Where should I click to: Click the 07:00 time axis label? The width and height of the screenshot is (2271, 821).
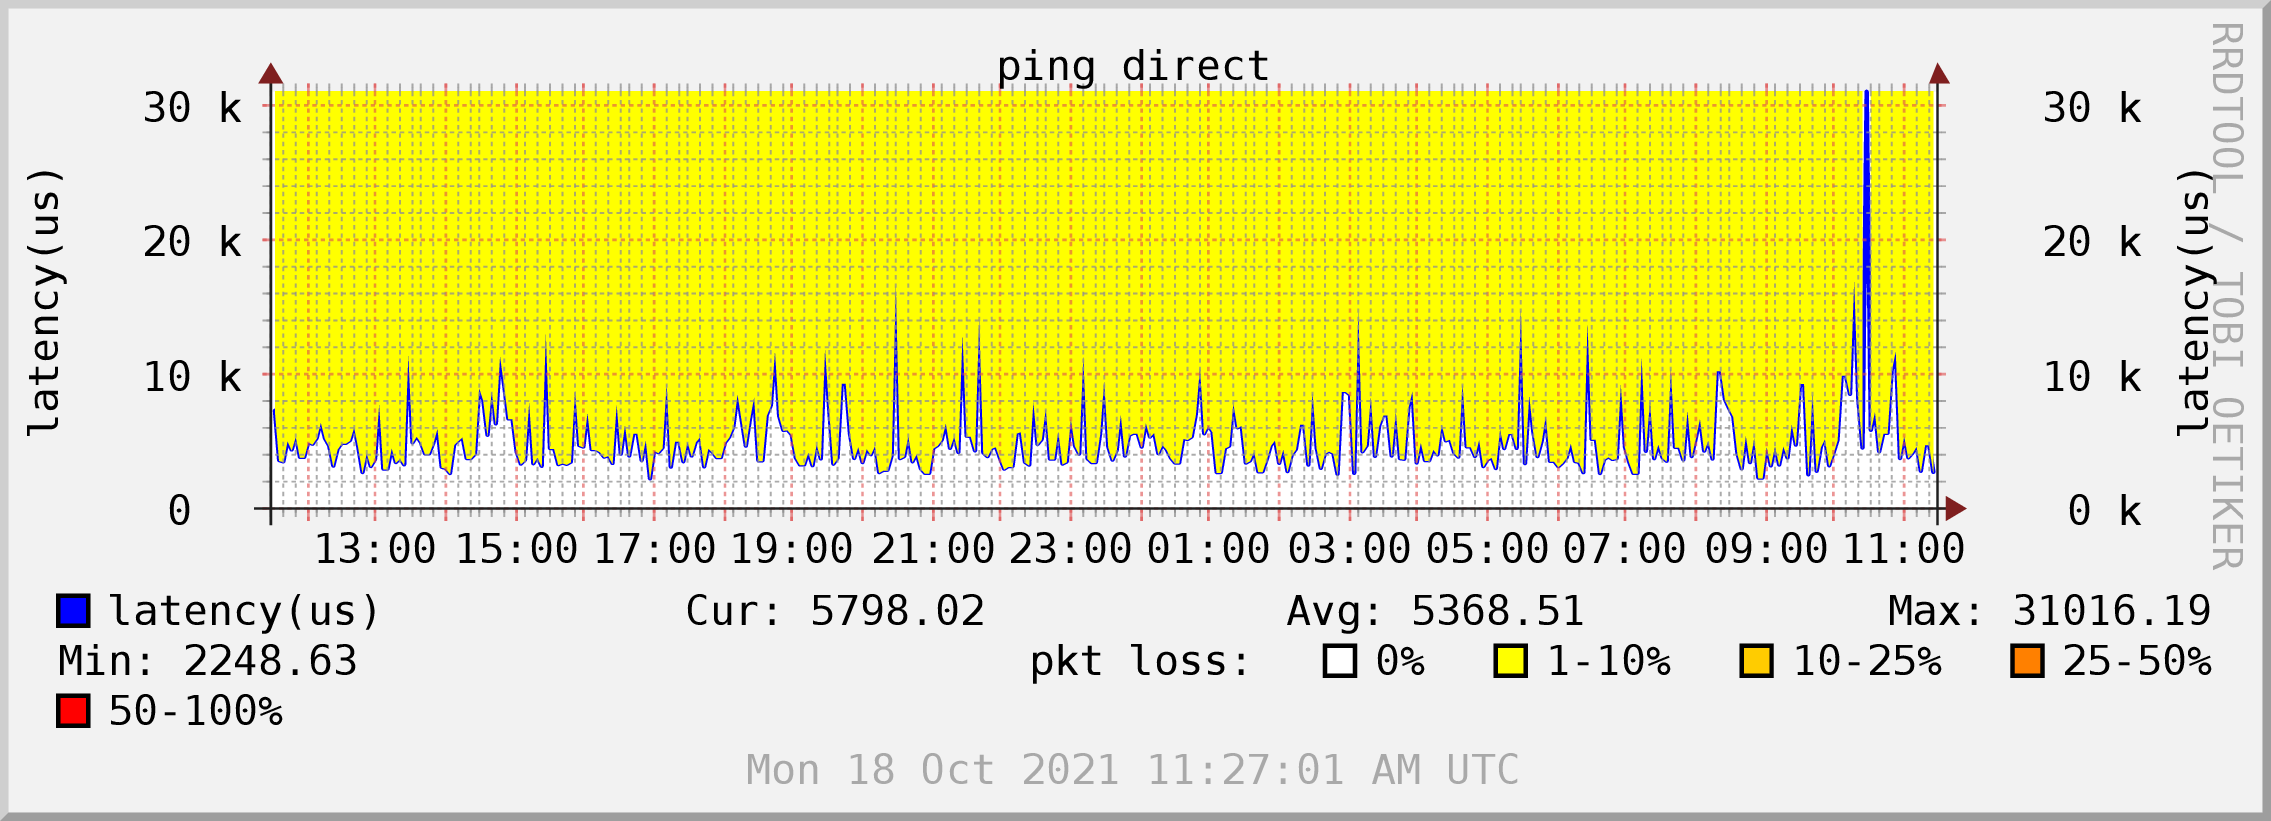point(1624,549)
